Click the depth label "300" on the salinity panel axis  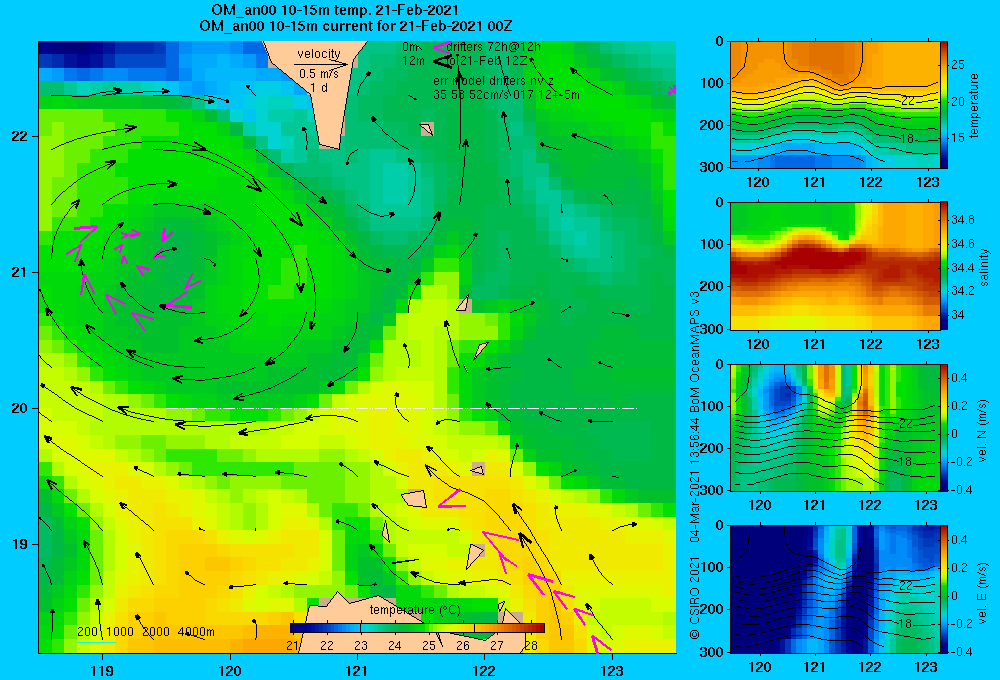click(714, 329)
